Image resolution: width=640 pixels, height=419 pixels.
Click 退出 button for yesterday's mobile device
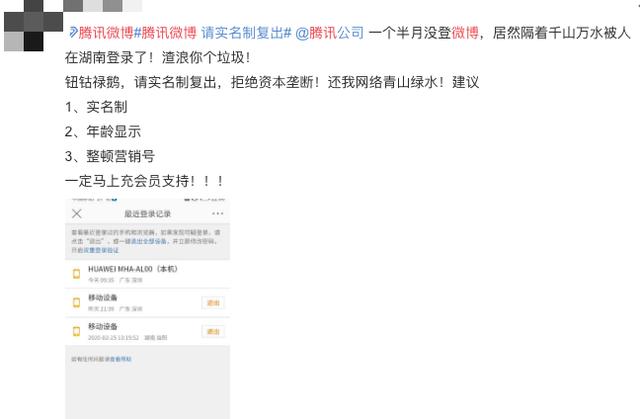coord(213,303)
